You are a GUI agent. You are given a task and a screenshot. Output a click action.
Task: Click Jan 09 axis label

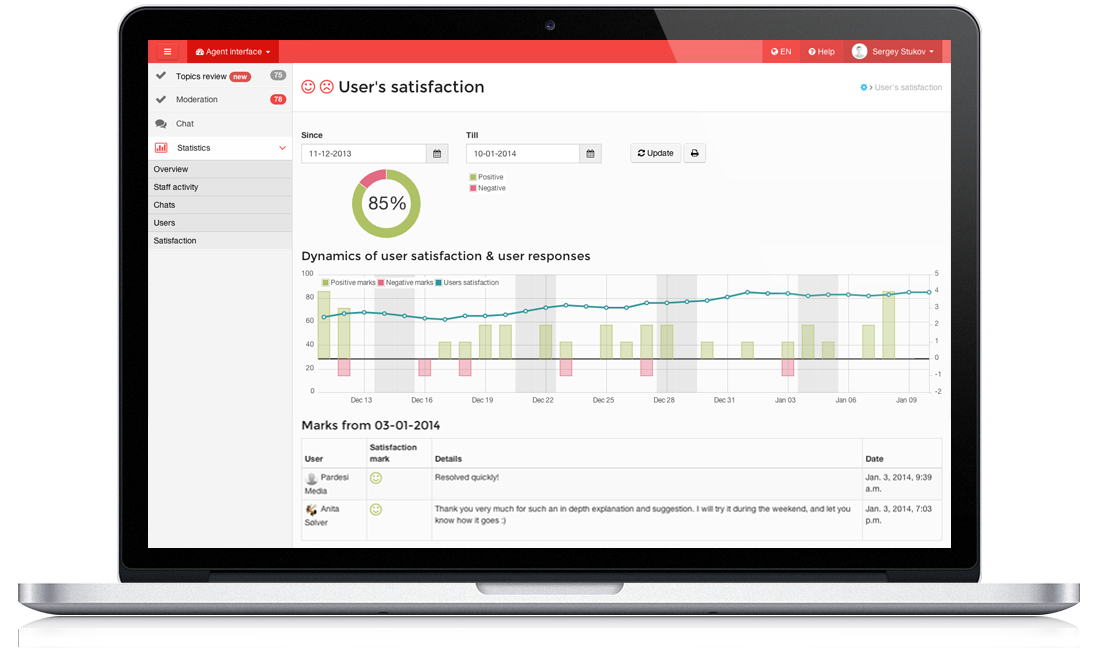906,400
